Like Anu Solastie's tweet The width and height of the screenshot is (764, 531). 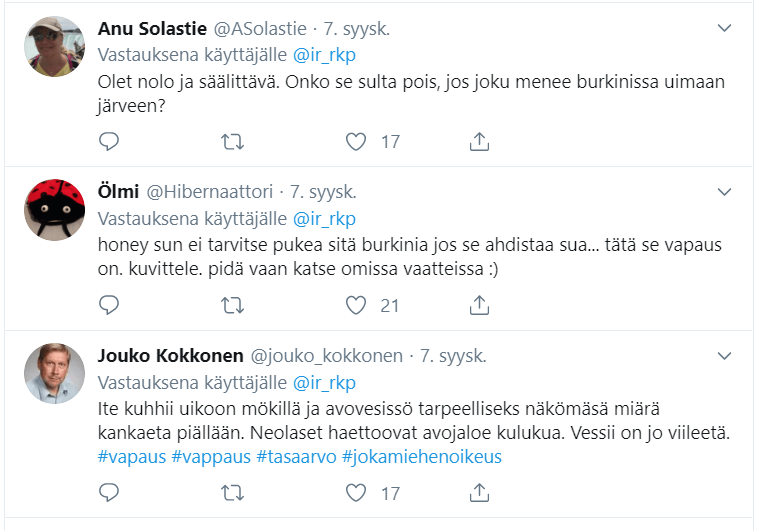point(355,142)
